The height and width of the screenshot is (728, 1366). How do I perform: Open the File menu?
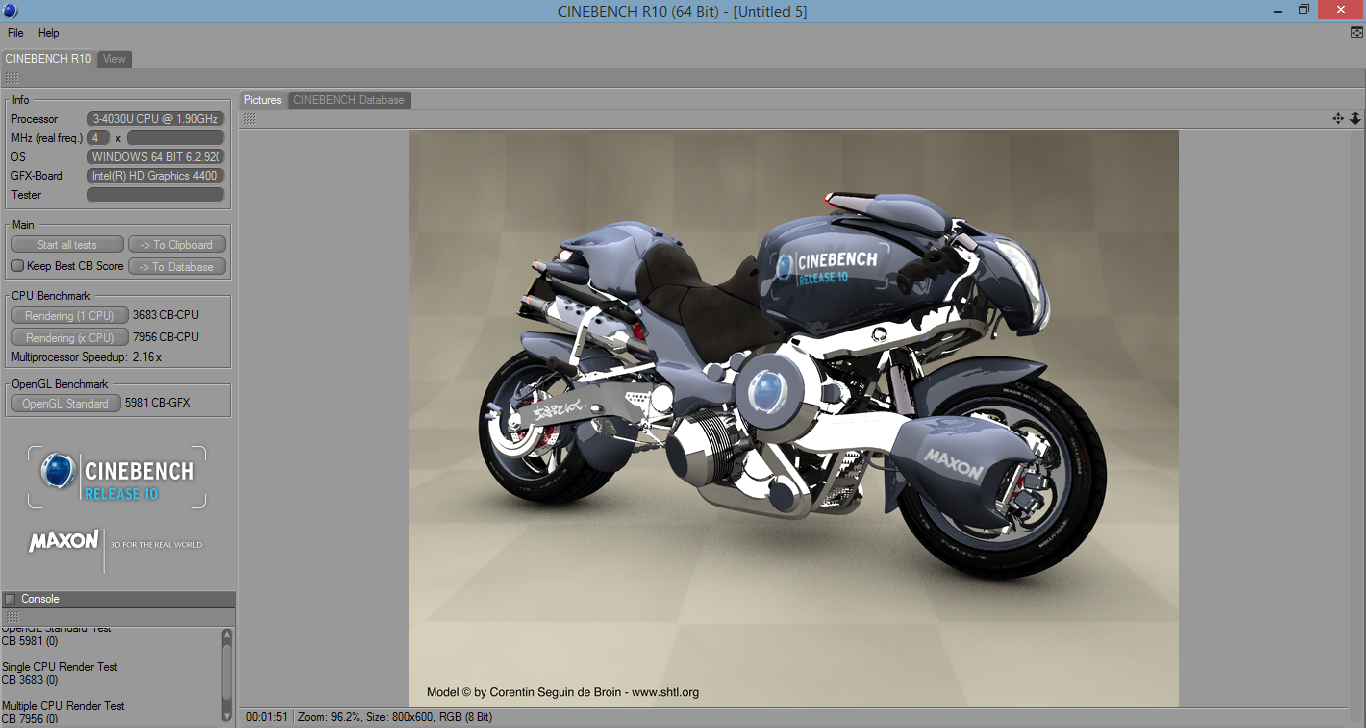pos(15,33)
